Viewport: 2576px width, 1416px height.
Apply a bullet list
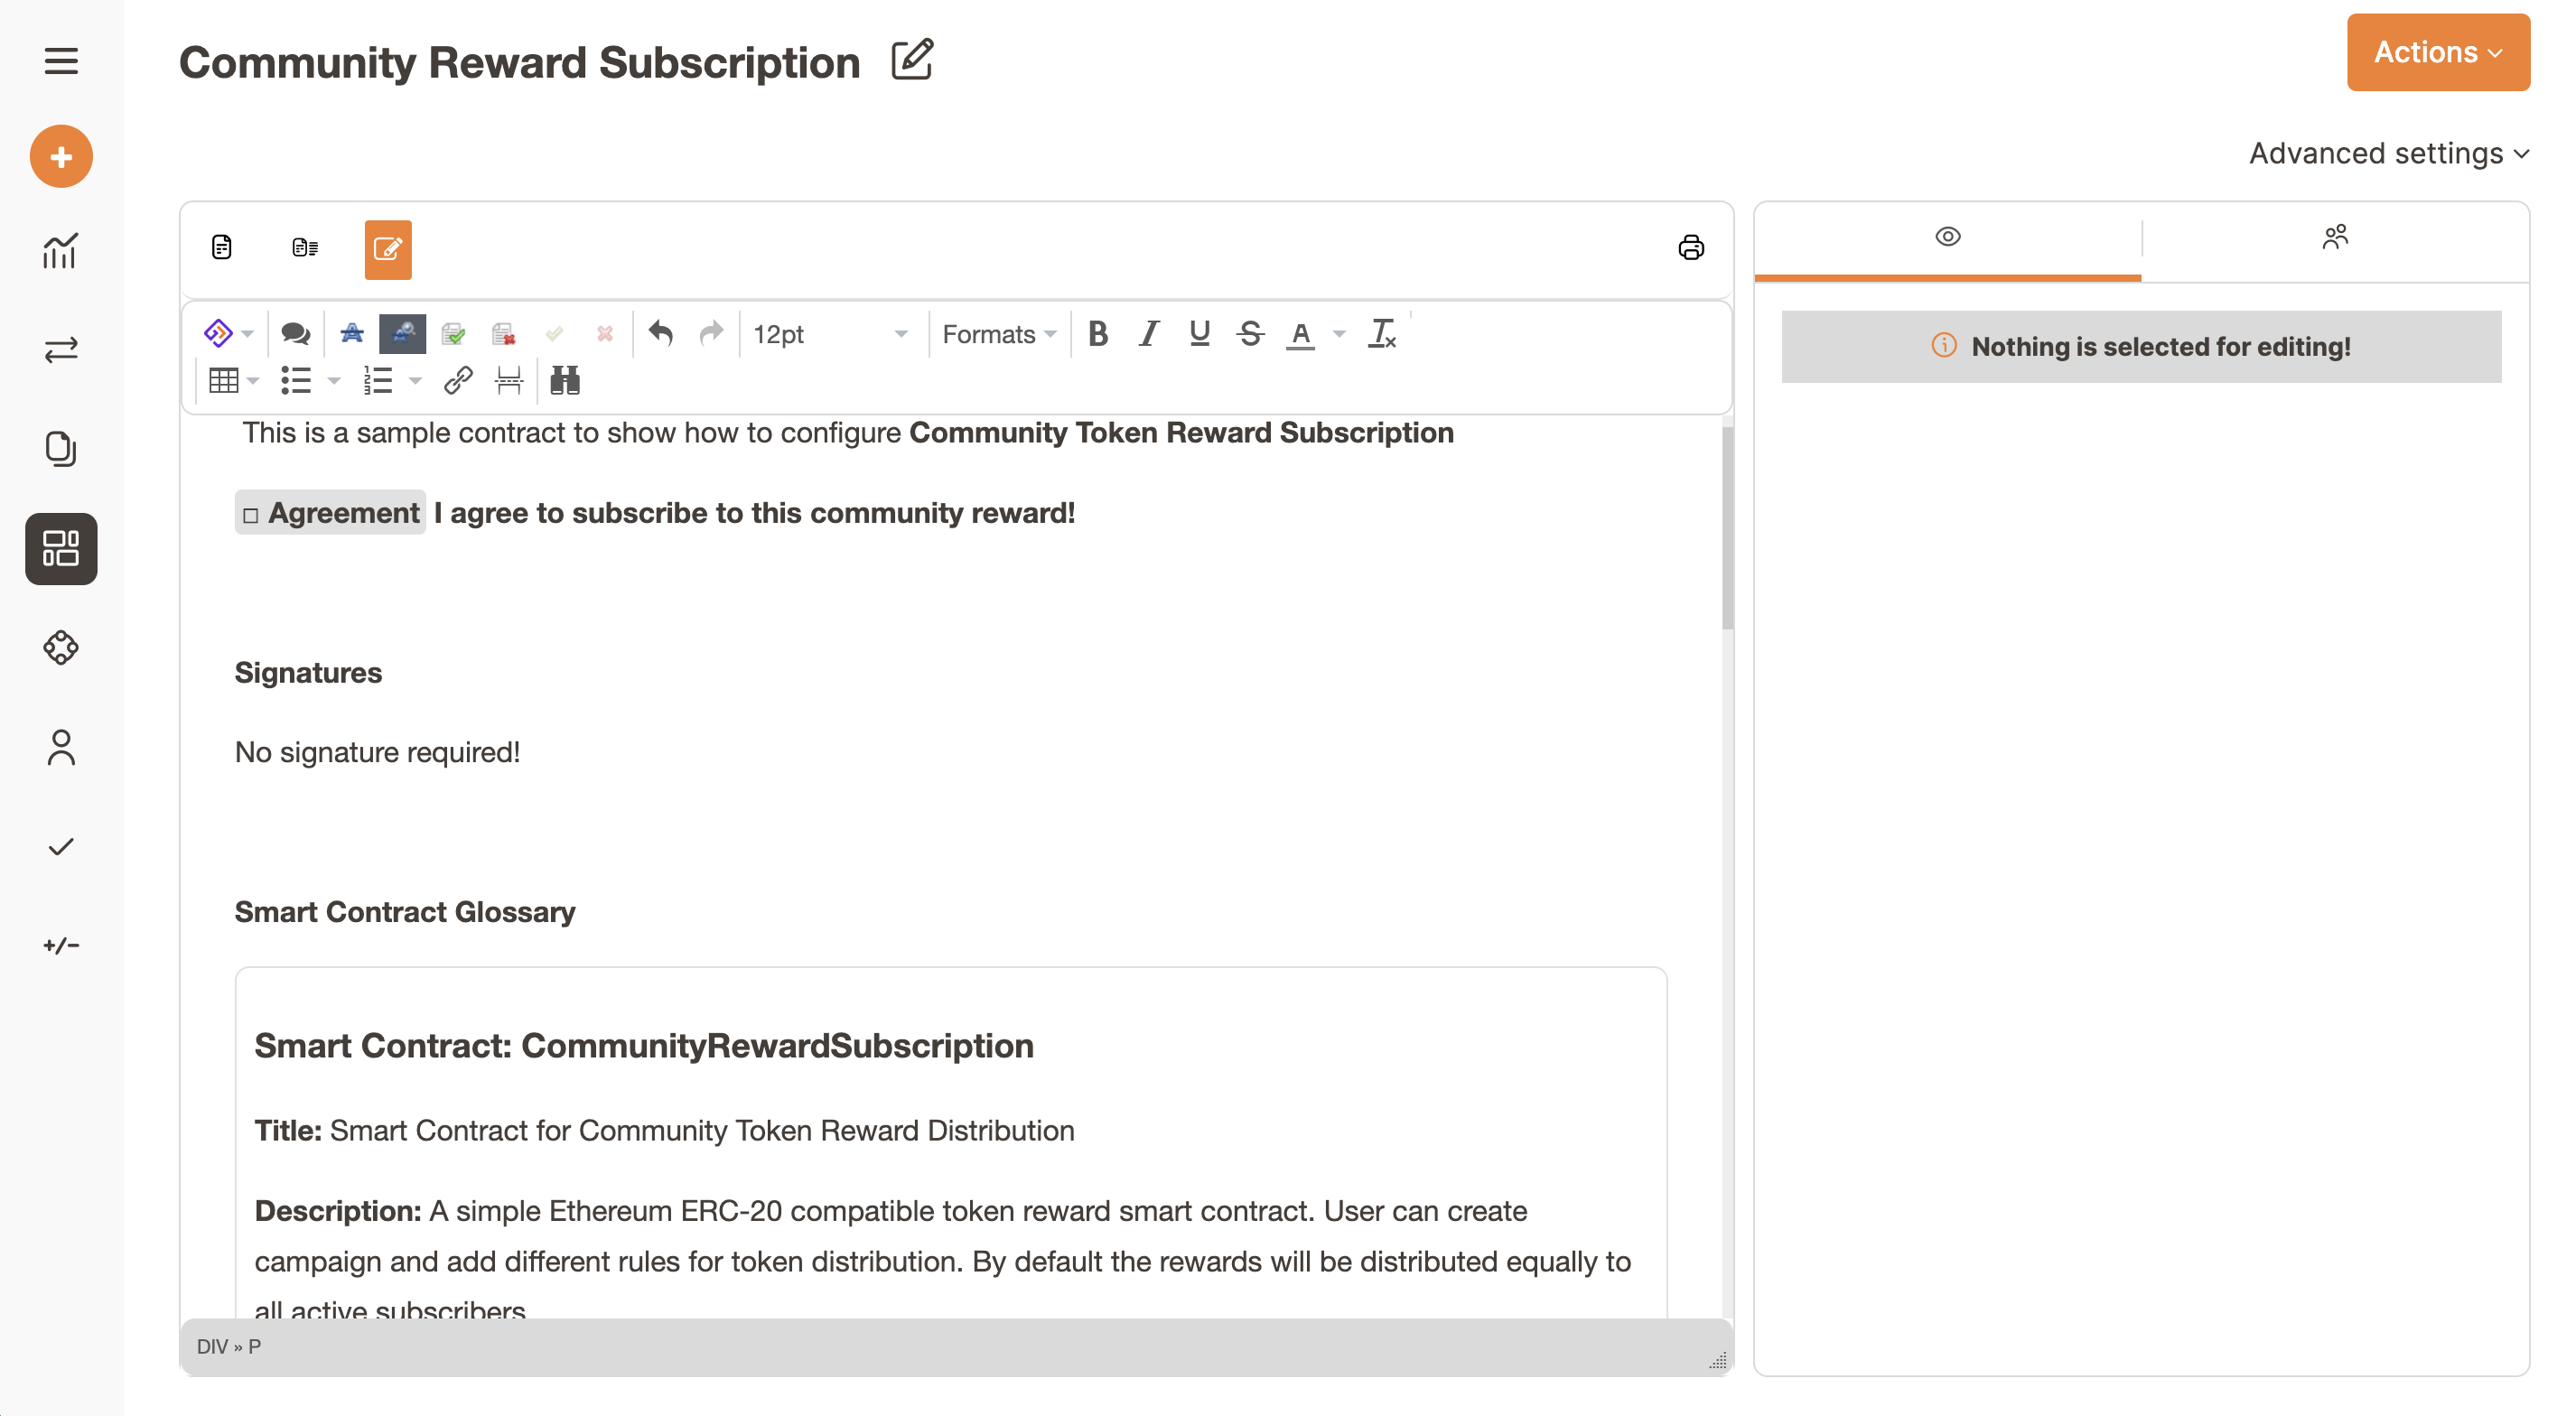pyautogui.click(x=296, y=380)
